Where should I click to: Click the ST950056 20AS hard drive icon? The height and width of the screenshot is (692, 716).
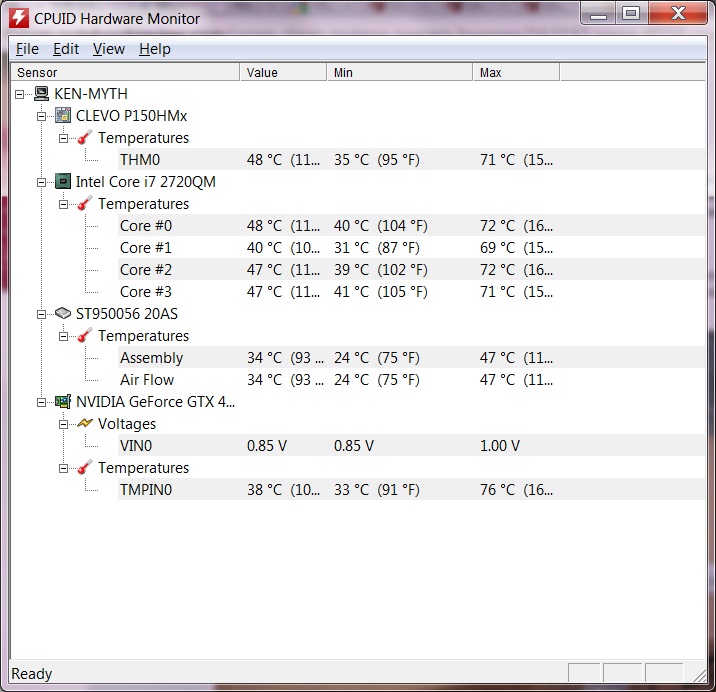tap(63, 313)
